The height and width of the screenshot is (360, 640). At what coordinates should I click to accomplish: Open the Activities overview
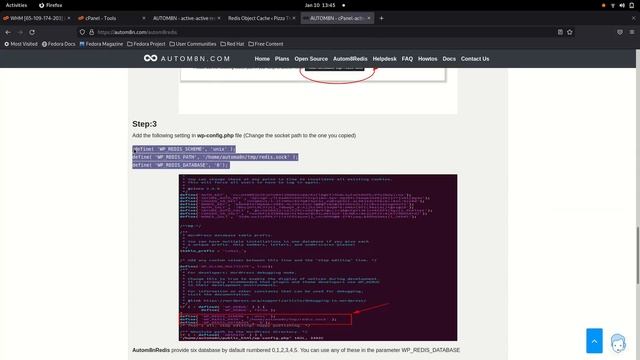click(16, 5)
